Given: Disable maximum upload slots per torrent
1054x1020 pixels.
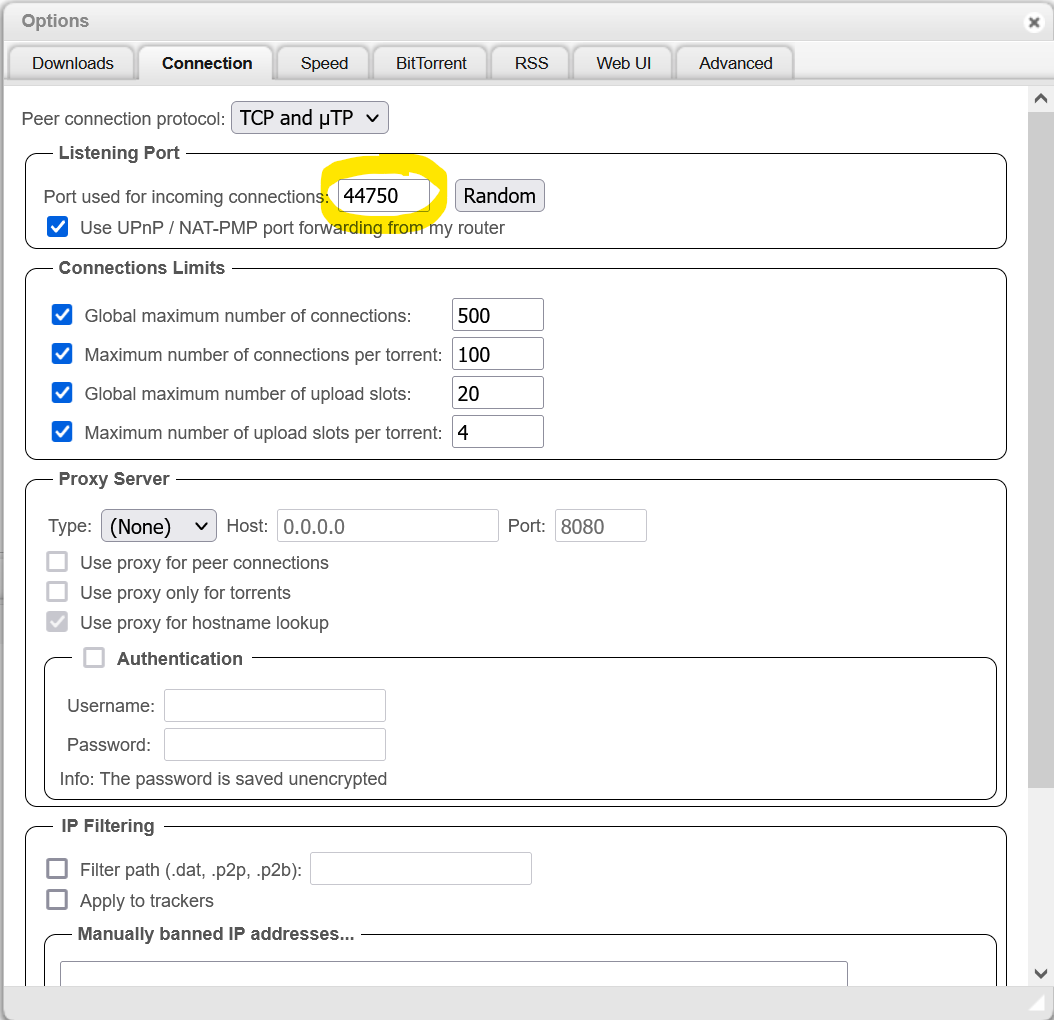Looking at the screenshot, I should (62, 432).
